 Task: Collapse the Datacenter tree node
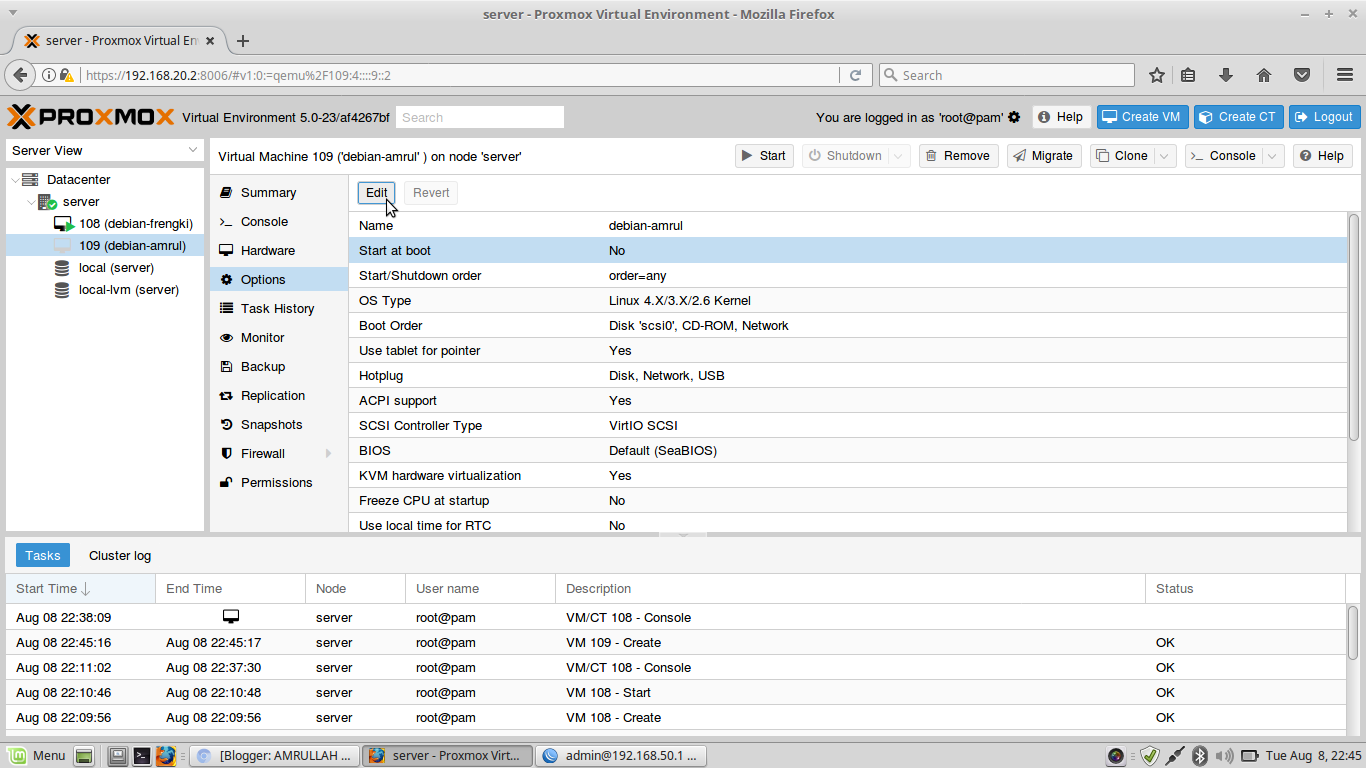click(x=14, y=180)
